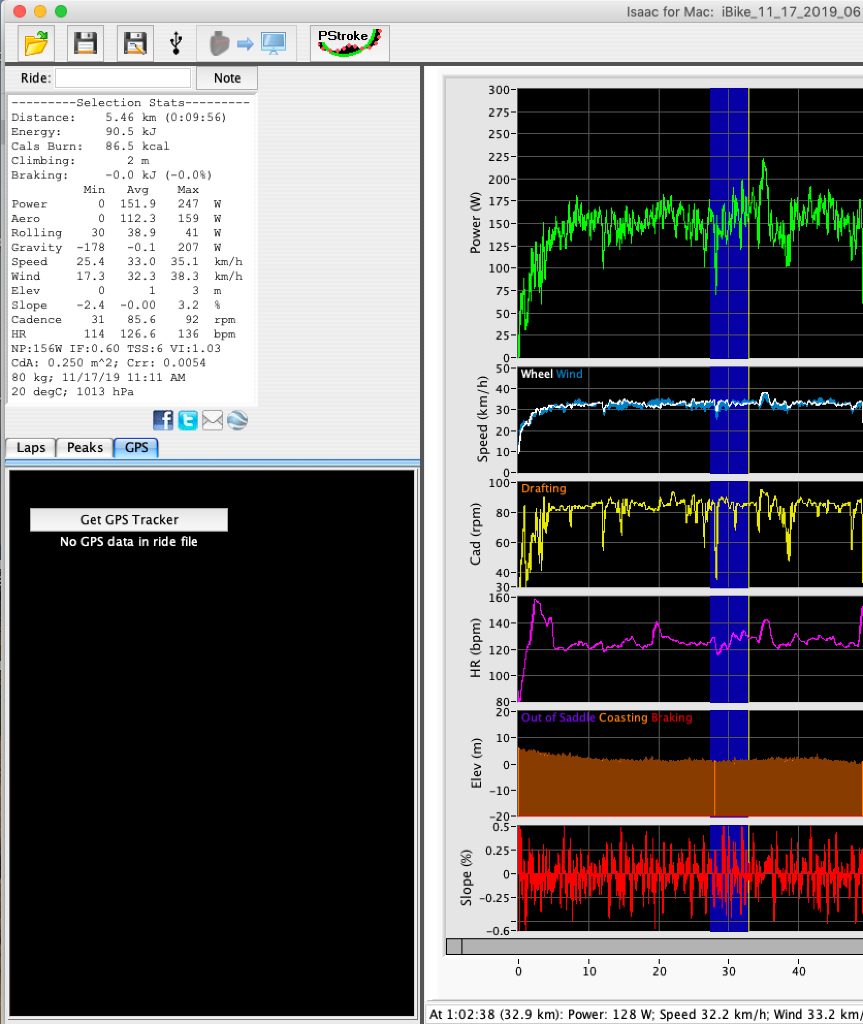Click the Drafting label in cadence chart
The width and height of the screenshot is (863, 1024).
click(543, 489)
